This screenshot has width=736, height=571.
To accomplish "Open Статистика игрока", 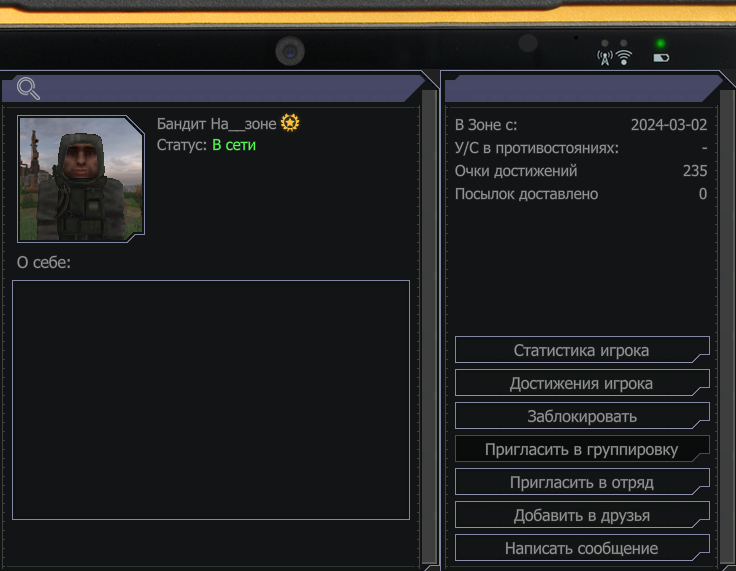I will click(582, 350).
